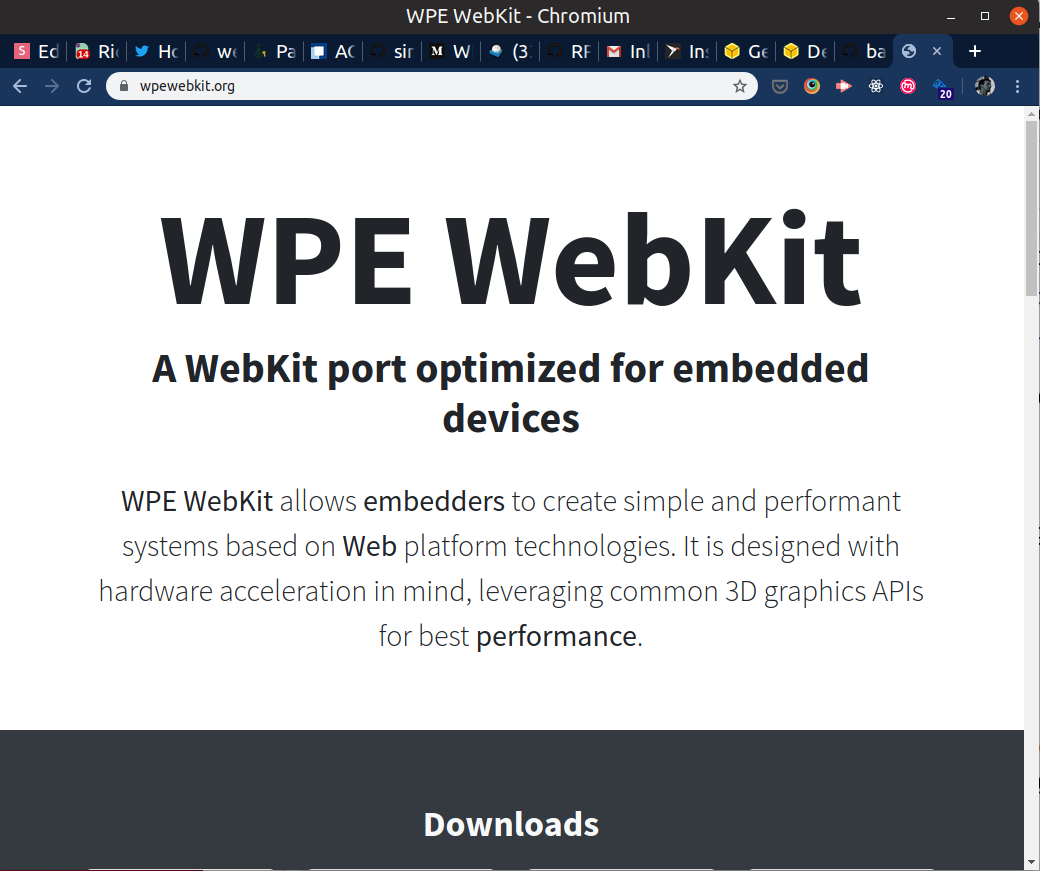Click the bold 'WPE WebKit' at paragraph start
The height and width of the screenshot is (871, 1040).
tap(197, 502)
